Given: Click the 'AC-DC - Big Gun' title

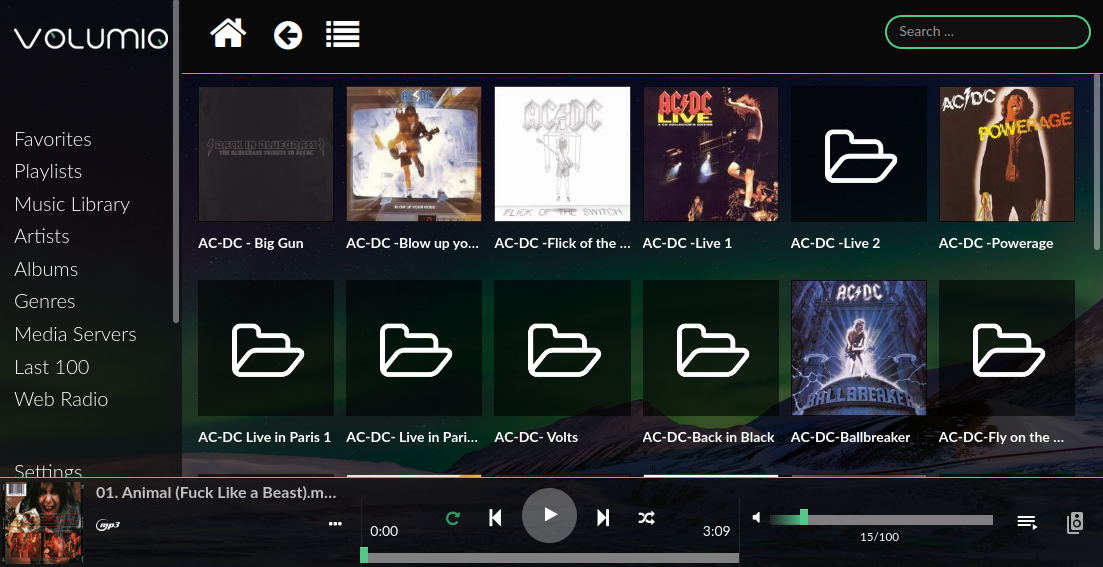Looking at the screenshot, I should 251,243.
